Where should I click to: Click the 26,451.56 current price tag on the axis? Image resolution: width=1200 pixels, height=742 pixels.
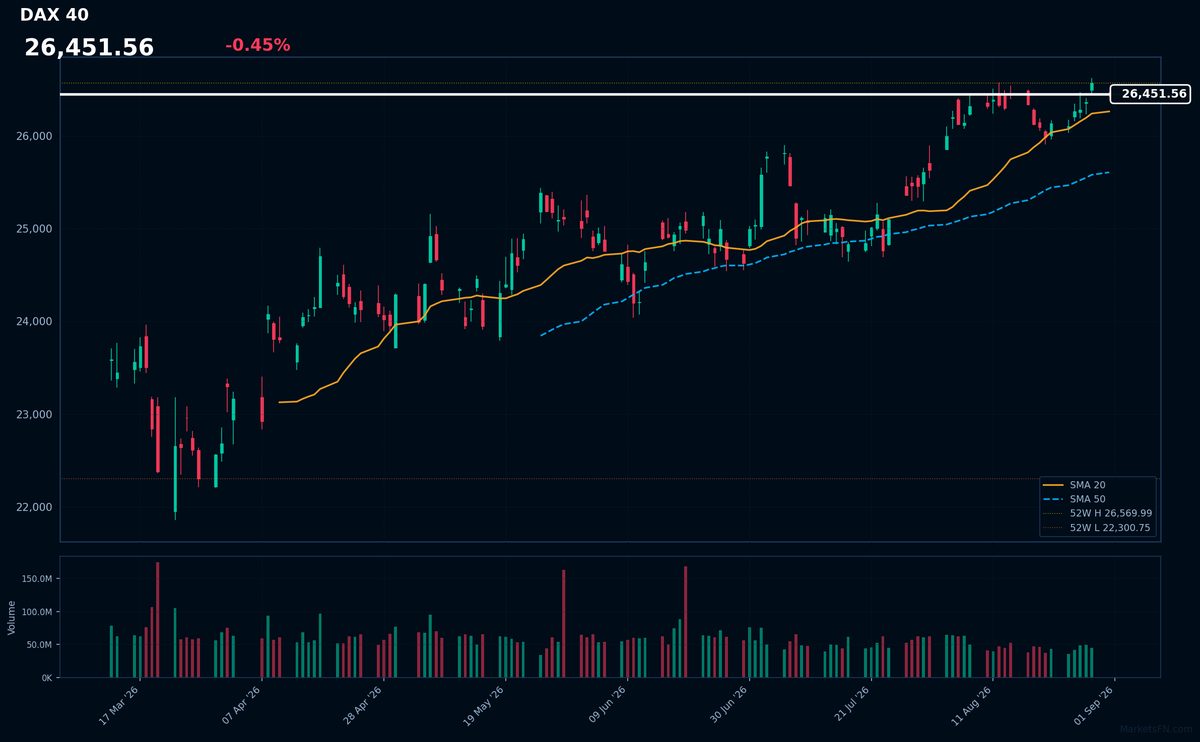pyautogui.click(x=1150, y=94)
